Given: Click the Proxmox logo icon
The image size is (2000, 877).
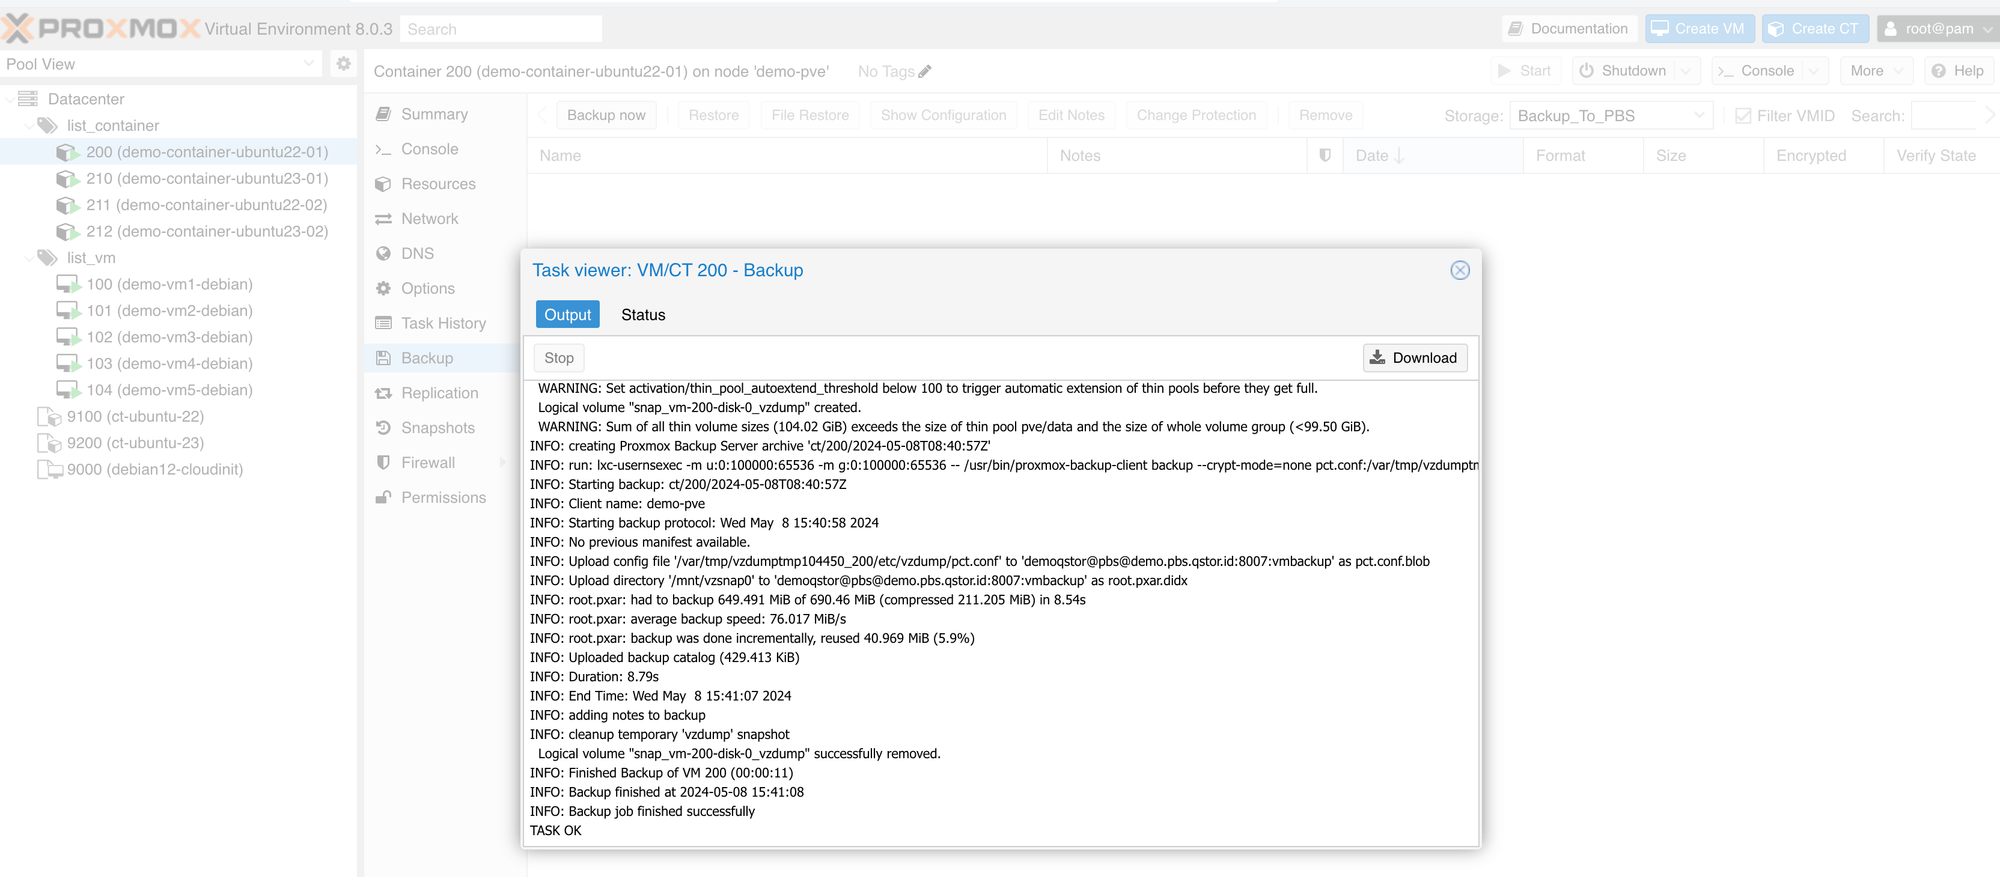Looking at the screenshot, I should (17, 28).
